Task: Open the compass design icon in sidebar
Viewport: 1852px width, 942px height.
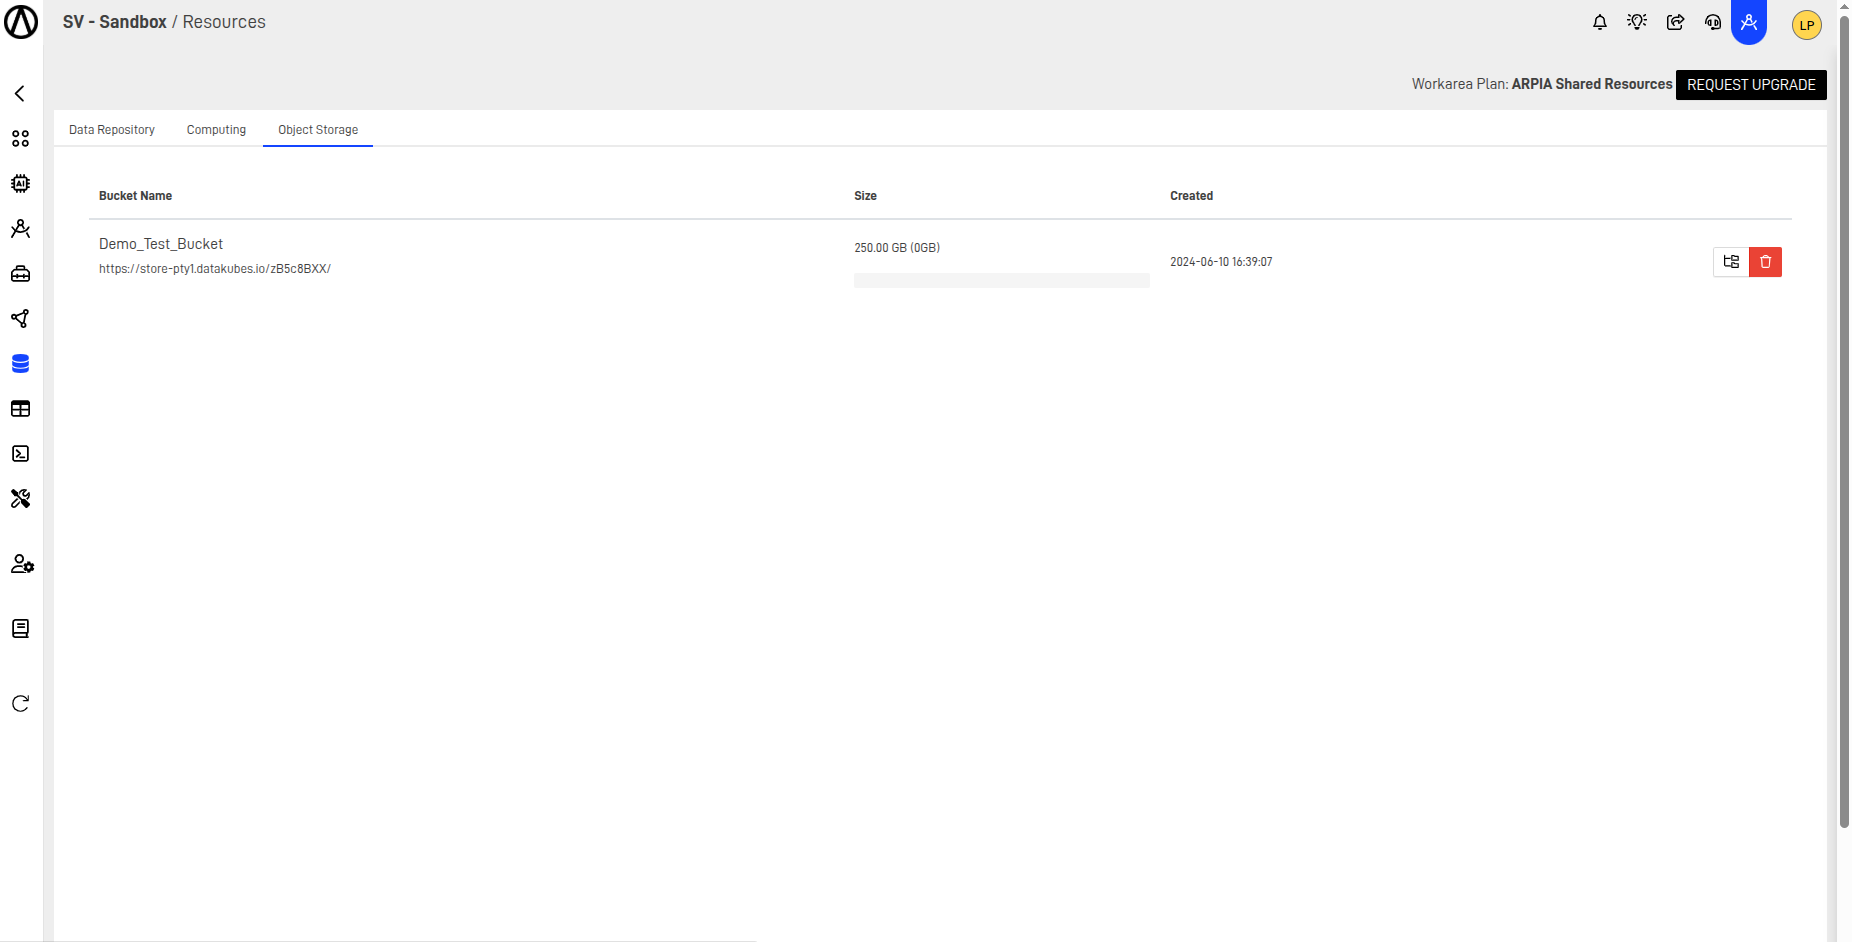Action: (x=20, y=228)
